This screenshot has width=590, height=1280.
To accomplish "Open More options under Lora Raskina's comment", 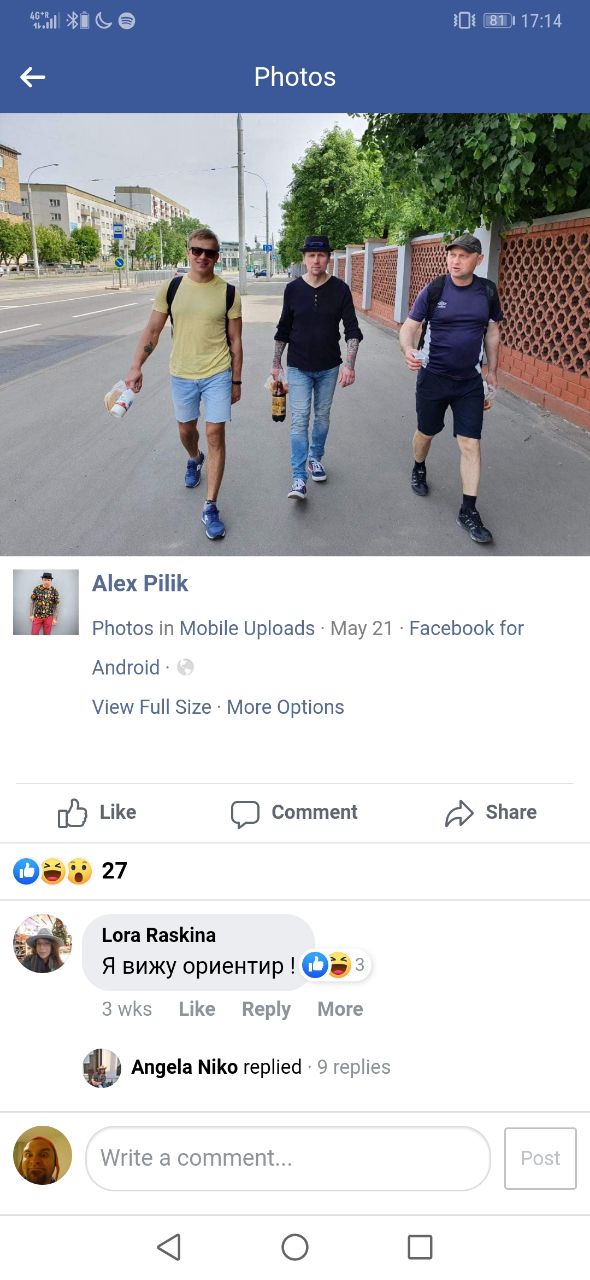I will coord(340,1009).
